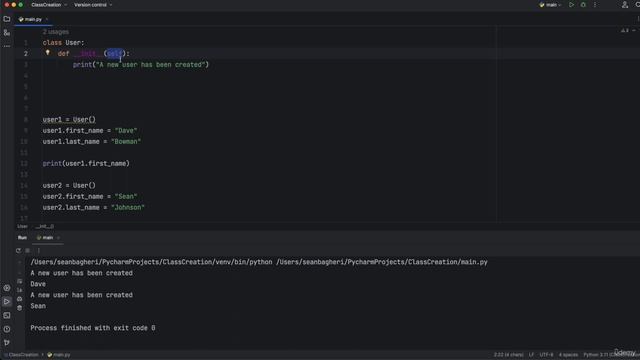Open the Git version control sidebar icon

click(7, 342)
